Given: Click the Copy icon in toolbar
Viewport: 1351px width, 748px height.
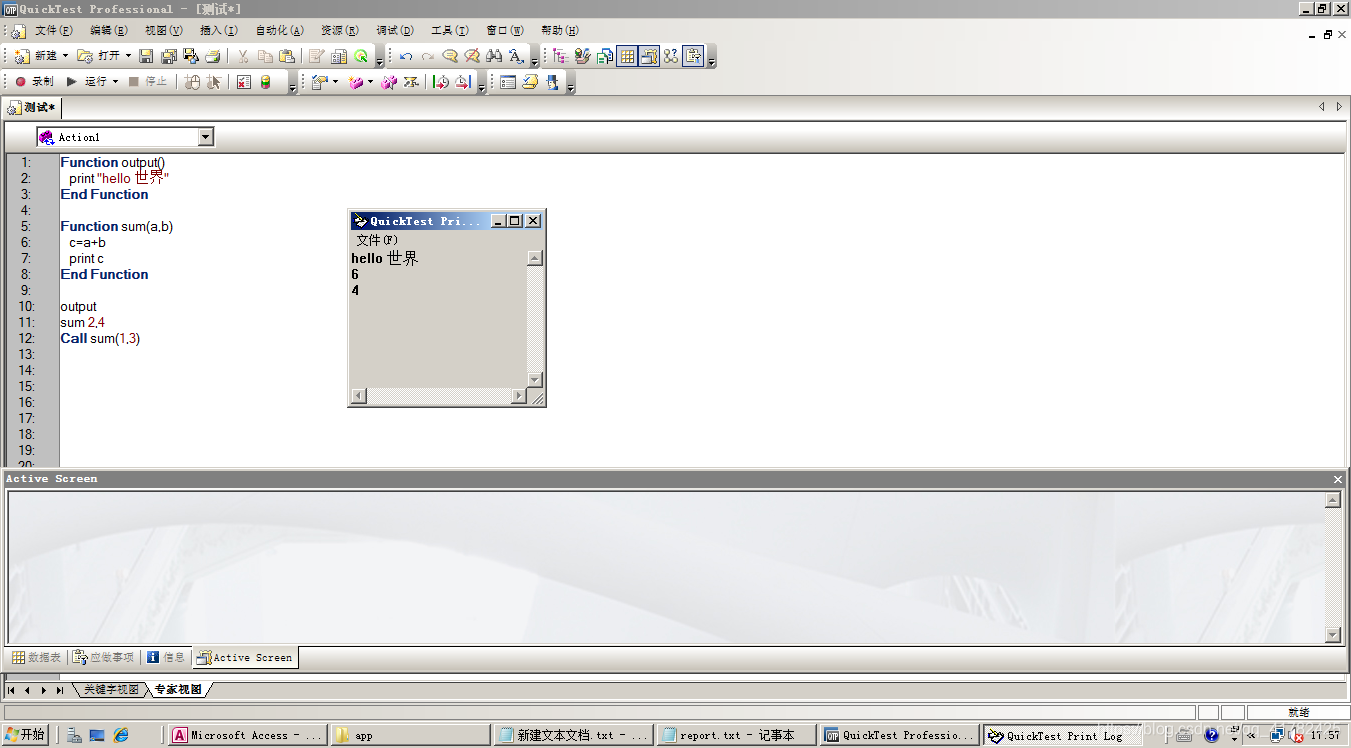Looking at the screenshot, I should (265, 56).
